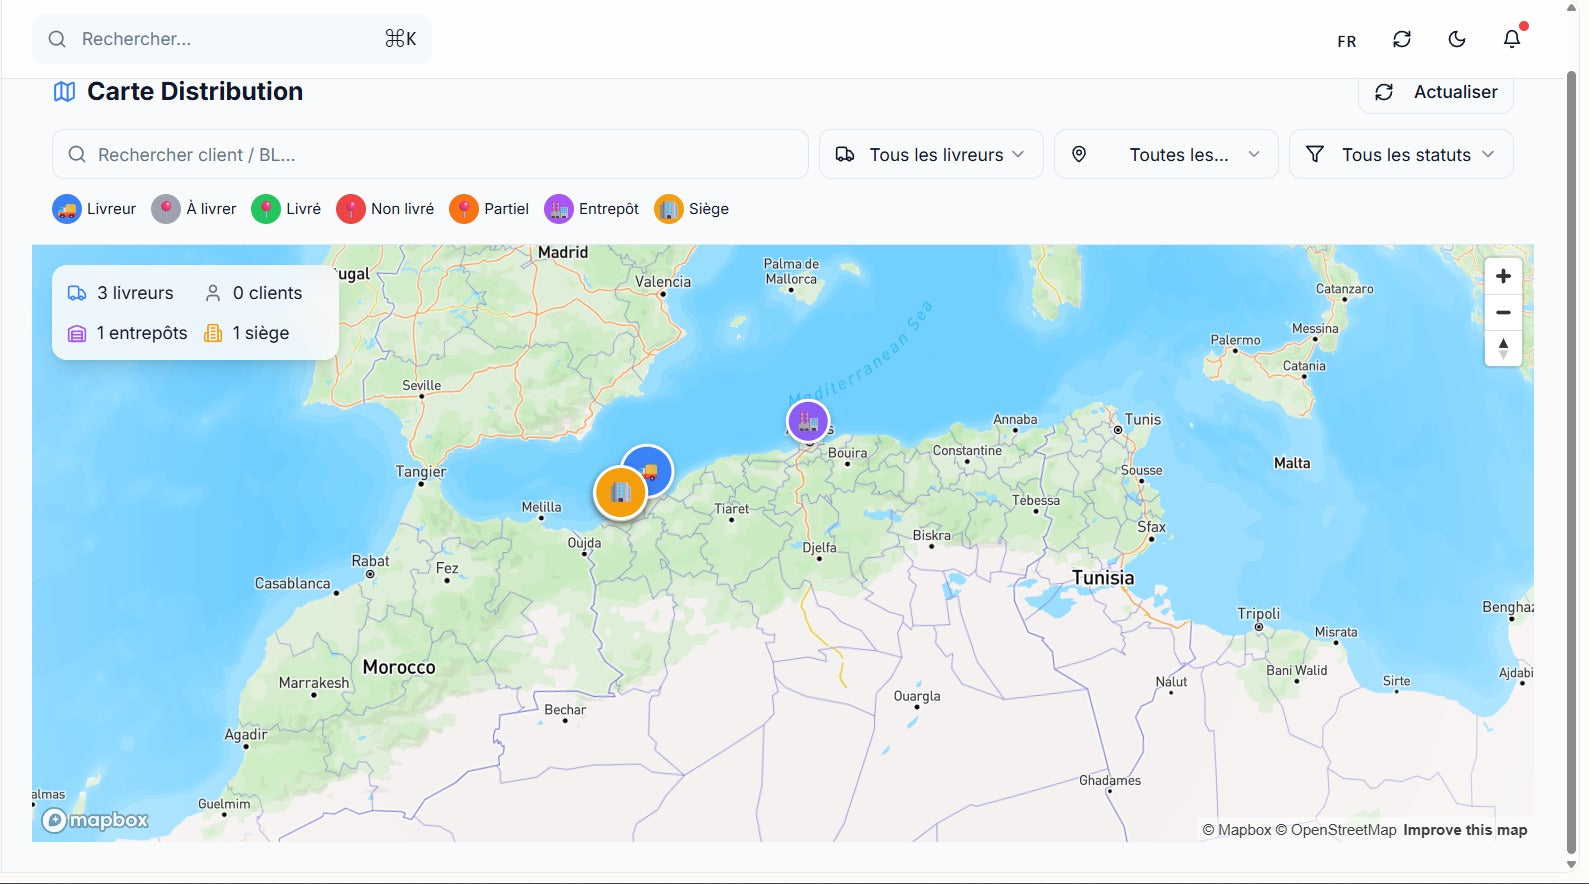Click the Livreur legend icon
Screen dimensions: 1589x884
[x=67, y=209]
